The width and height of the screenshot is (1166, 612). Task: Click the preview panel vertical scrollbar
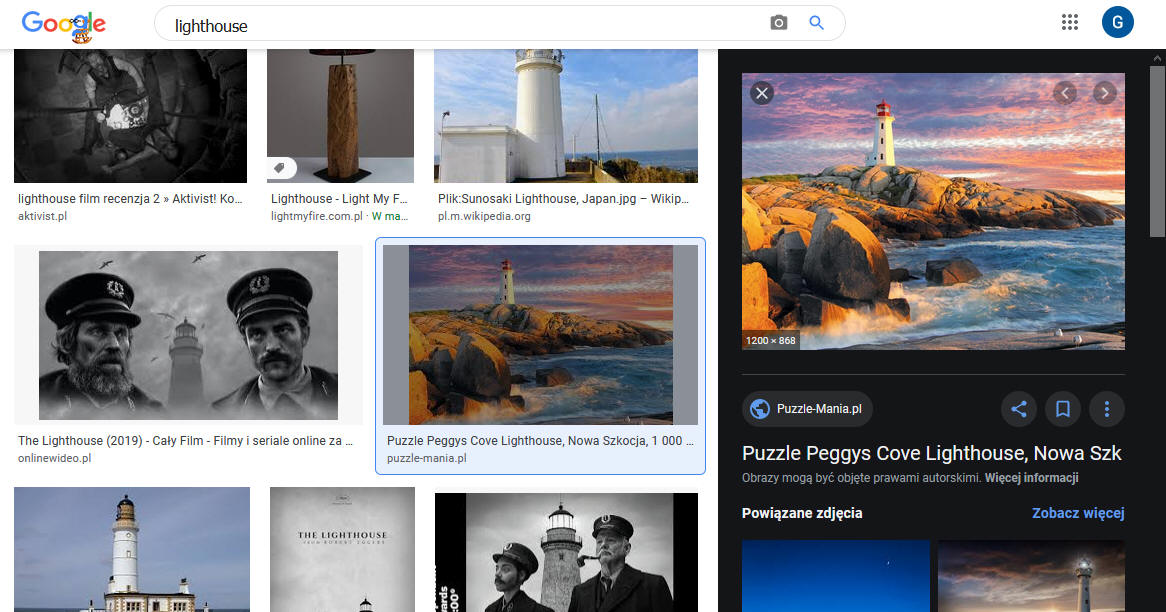(x=1157, y=150)
